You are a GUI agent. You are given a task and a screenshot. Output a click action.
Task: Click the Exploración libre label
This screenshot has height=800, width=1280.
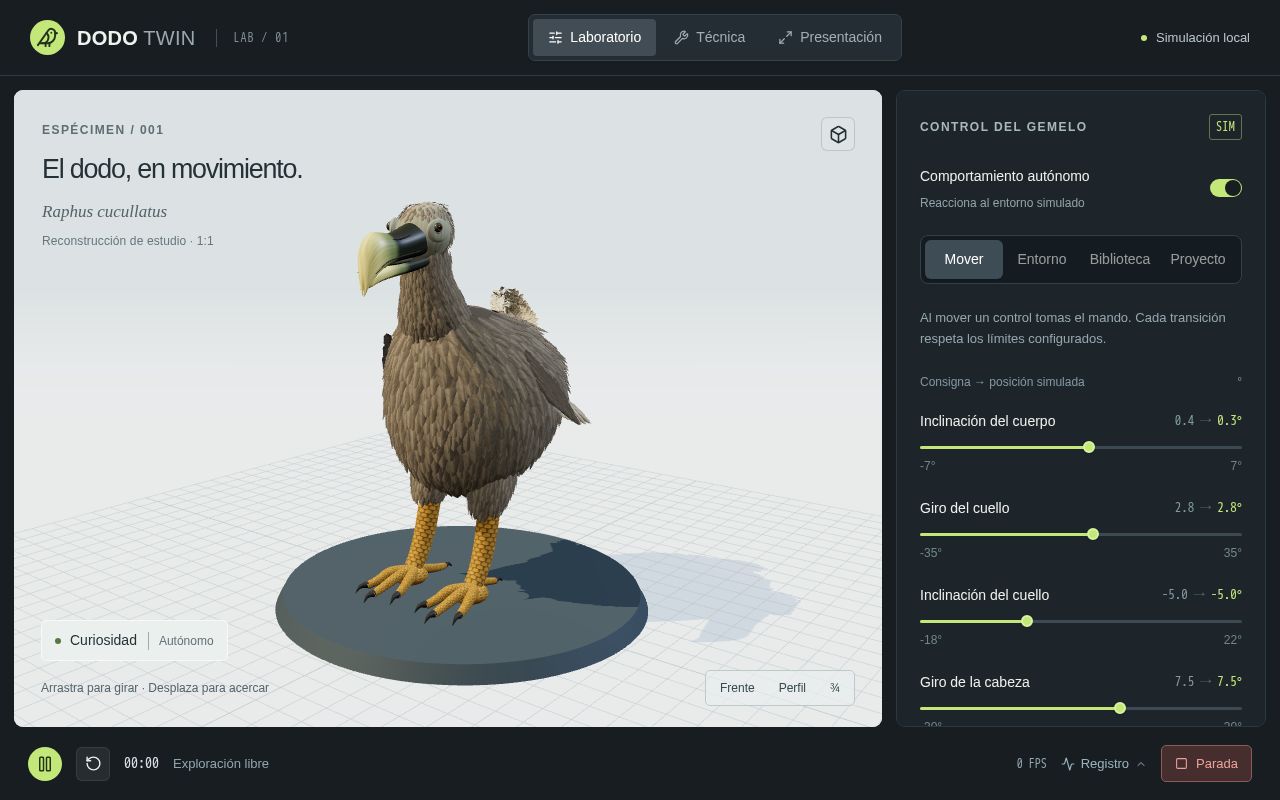[221, 764]
